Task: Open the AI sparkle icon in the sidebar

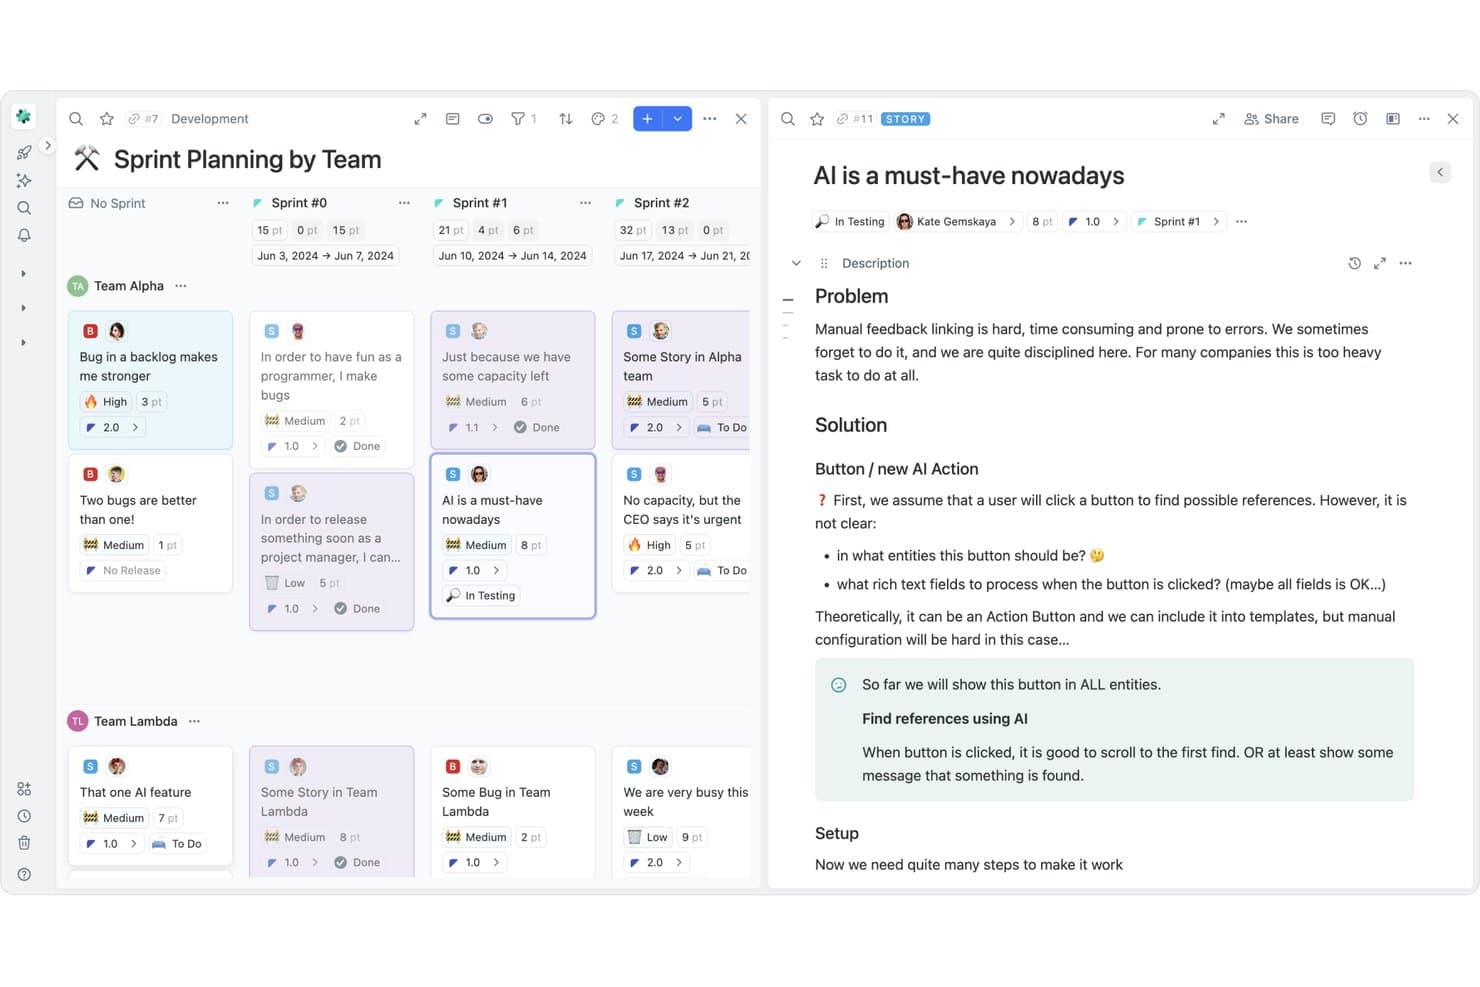Action: click(x=24, y=180)
